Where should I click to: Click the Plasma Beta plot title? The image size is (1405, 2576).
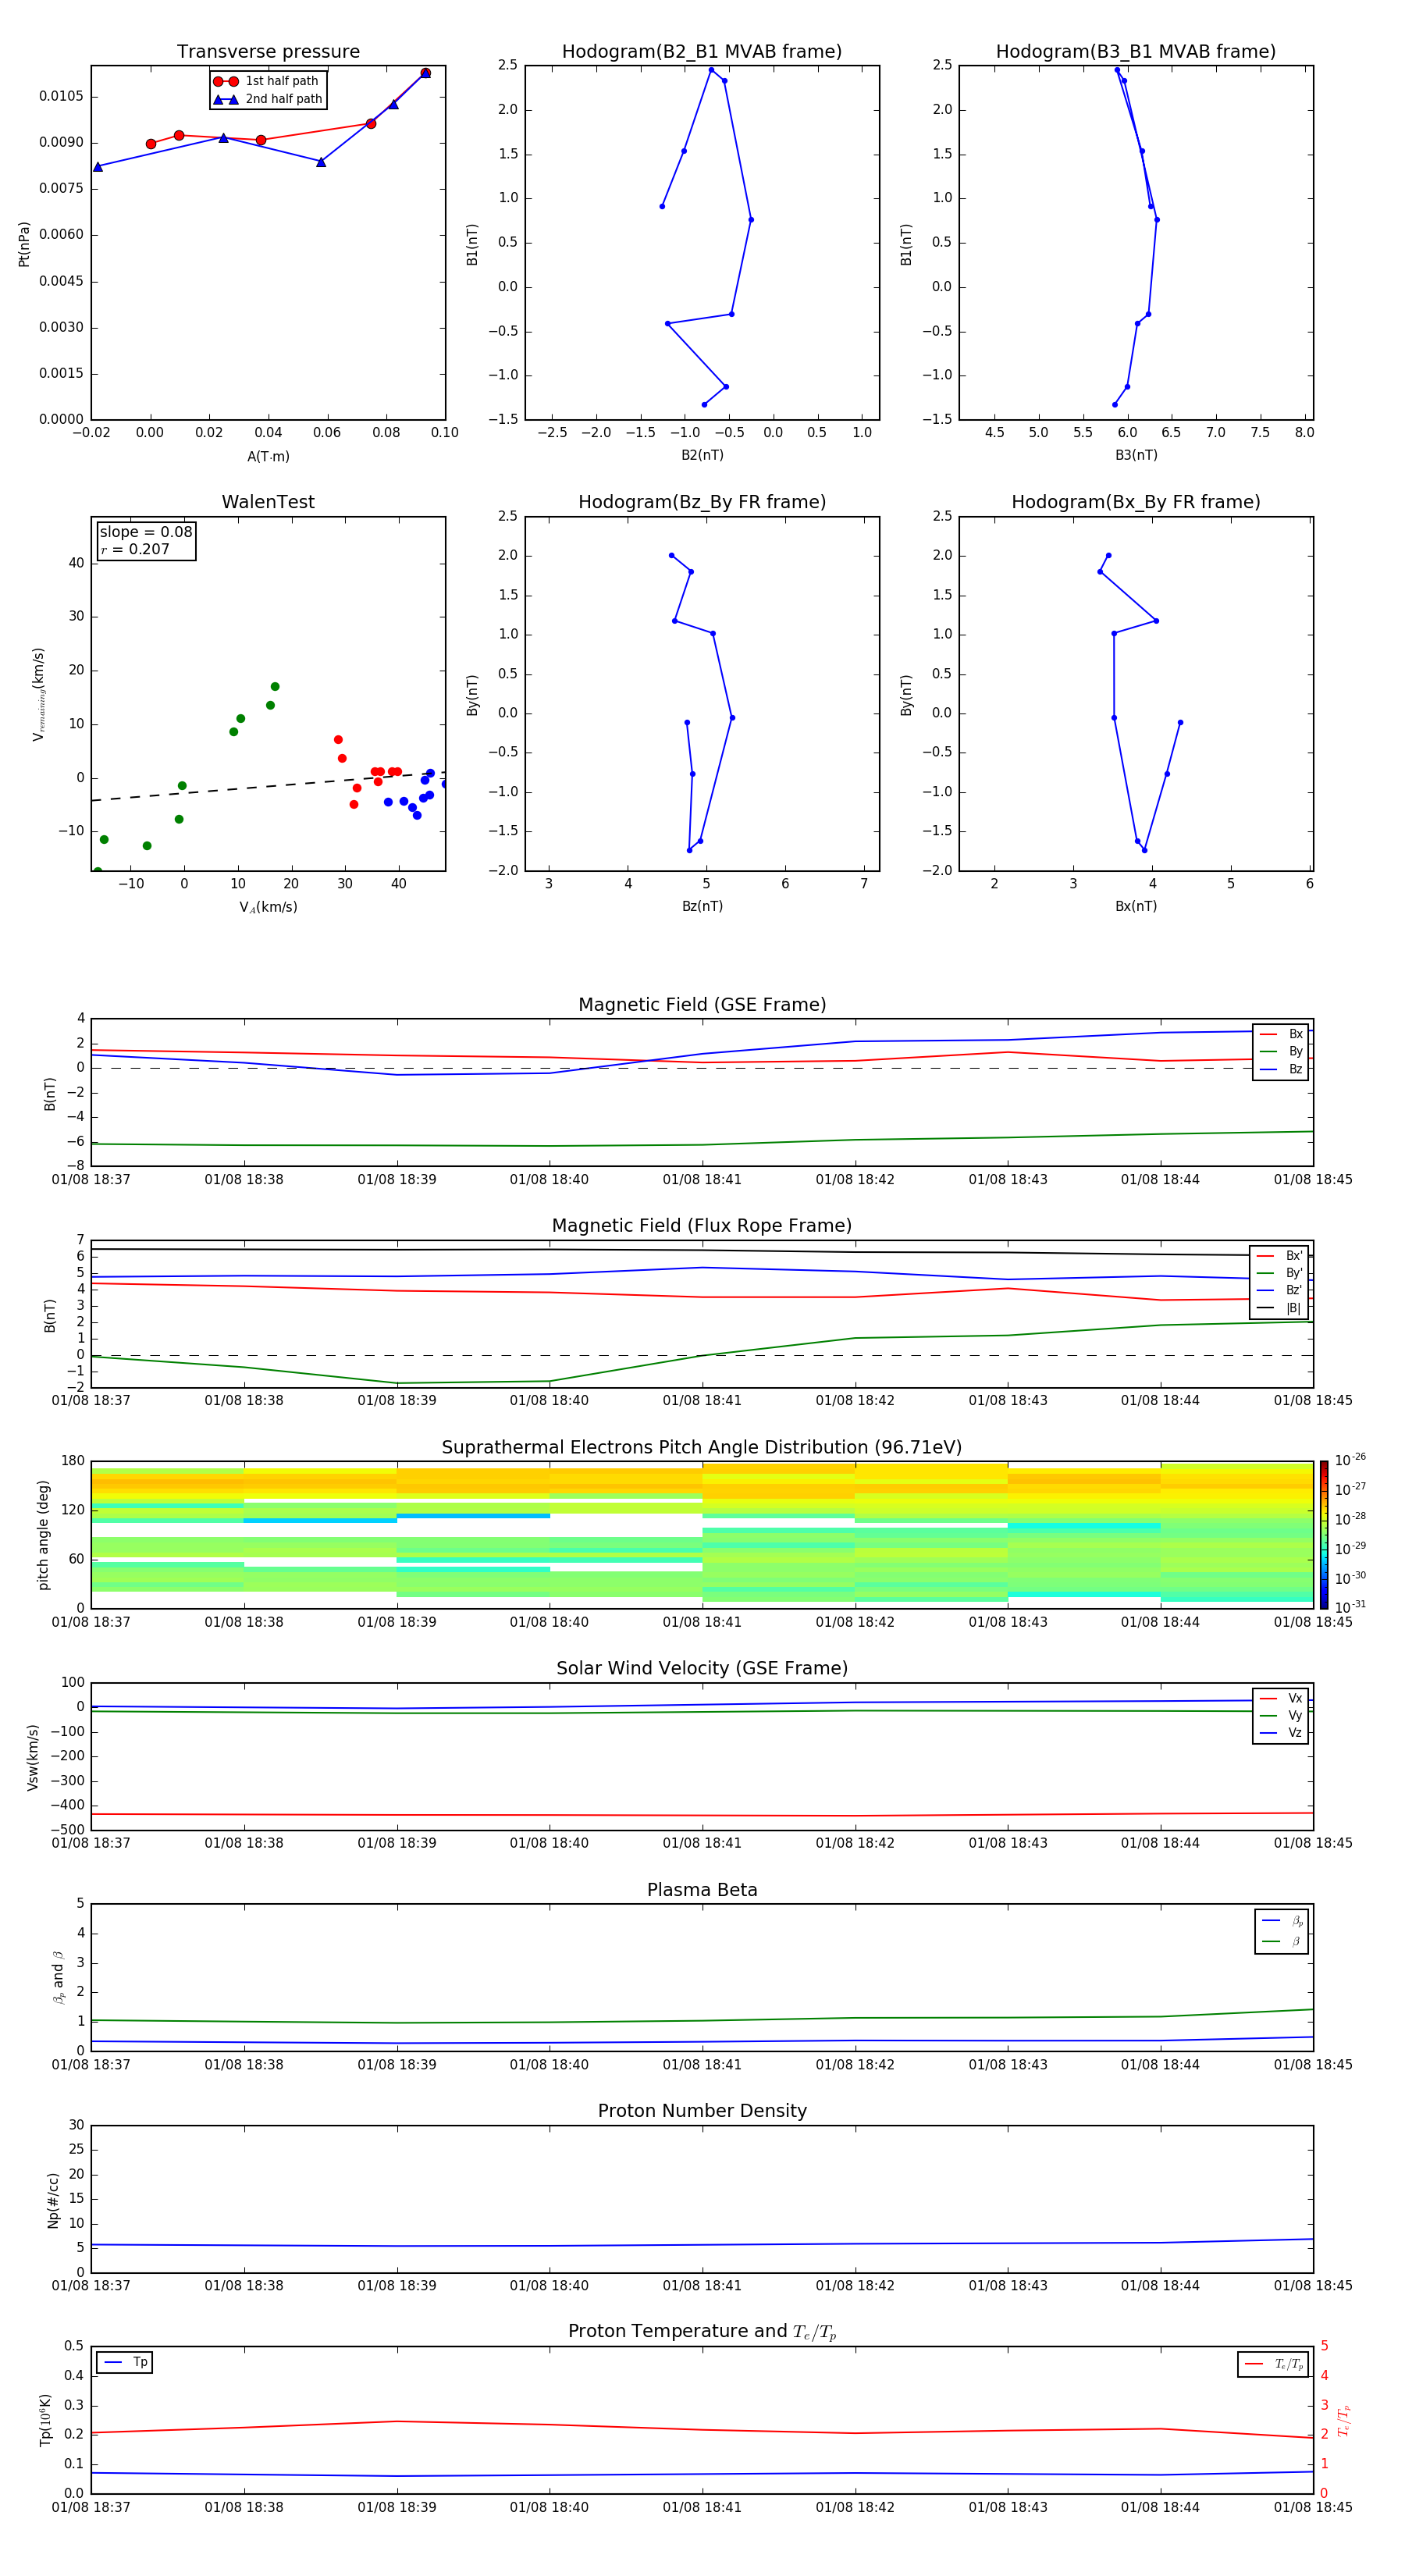[x=702, y=1891]
